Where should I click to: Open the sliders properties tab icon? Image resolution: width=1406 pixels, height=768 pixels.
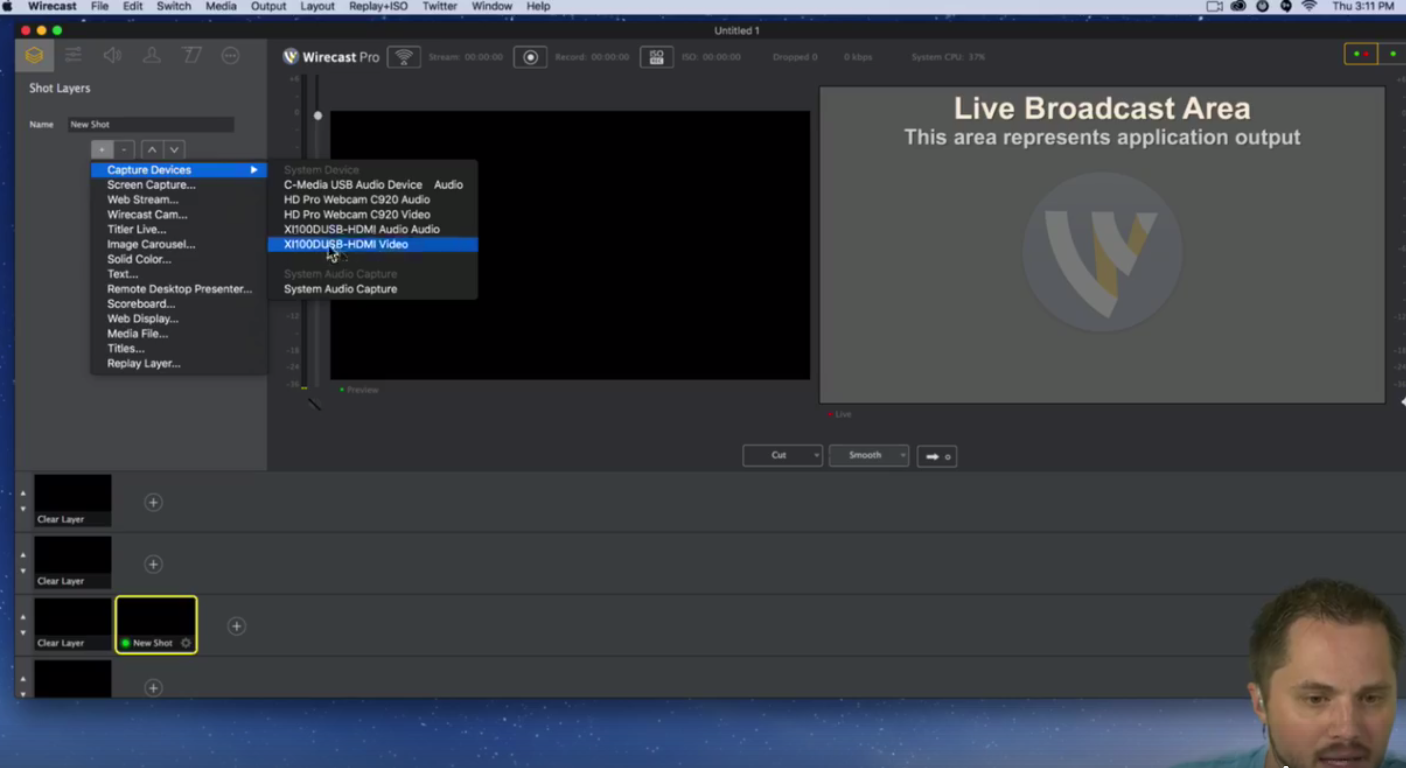[x=73, y=56]
